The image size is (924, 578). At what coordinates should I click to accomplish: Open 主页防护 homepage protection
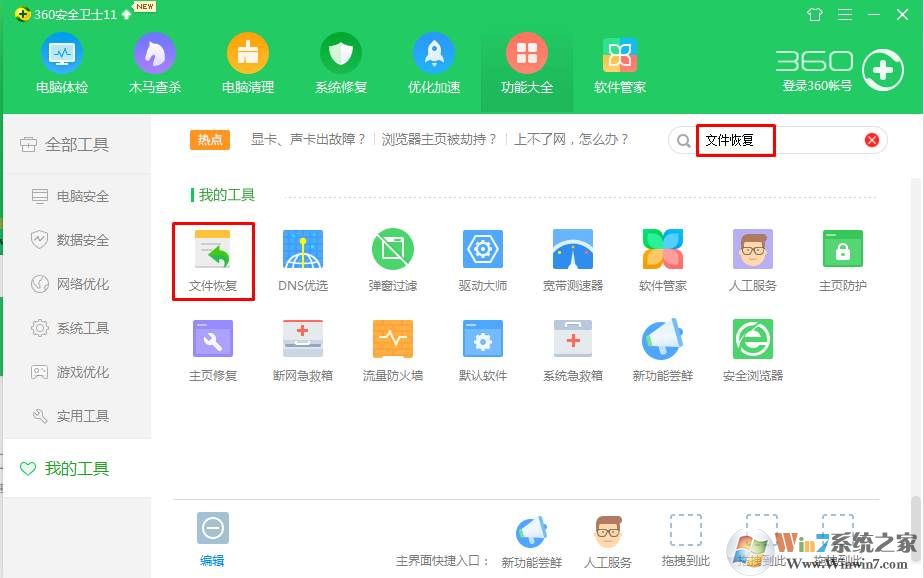(843, 261)
